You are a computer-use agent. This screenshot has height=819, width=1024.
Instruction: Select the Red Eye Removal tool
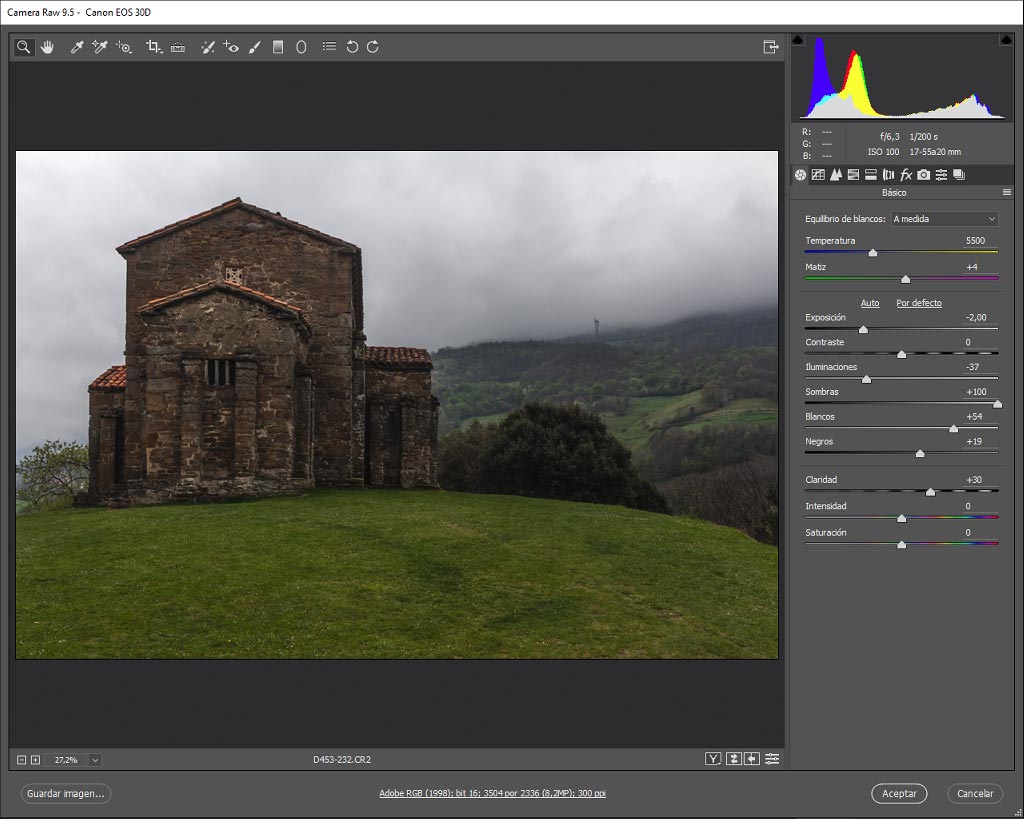(231, 47)
